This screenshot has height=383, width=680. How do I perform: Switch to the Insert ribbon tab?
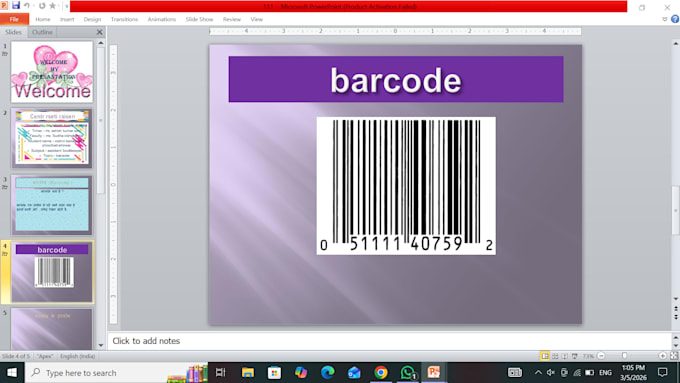tap(67, 19)
